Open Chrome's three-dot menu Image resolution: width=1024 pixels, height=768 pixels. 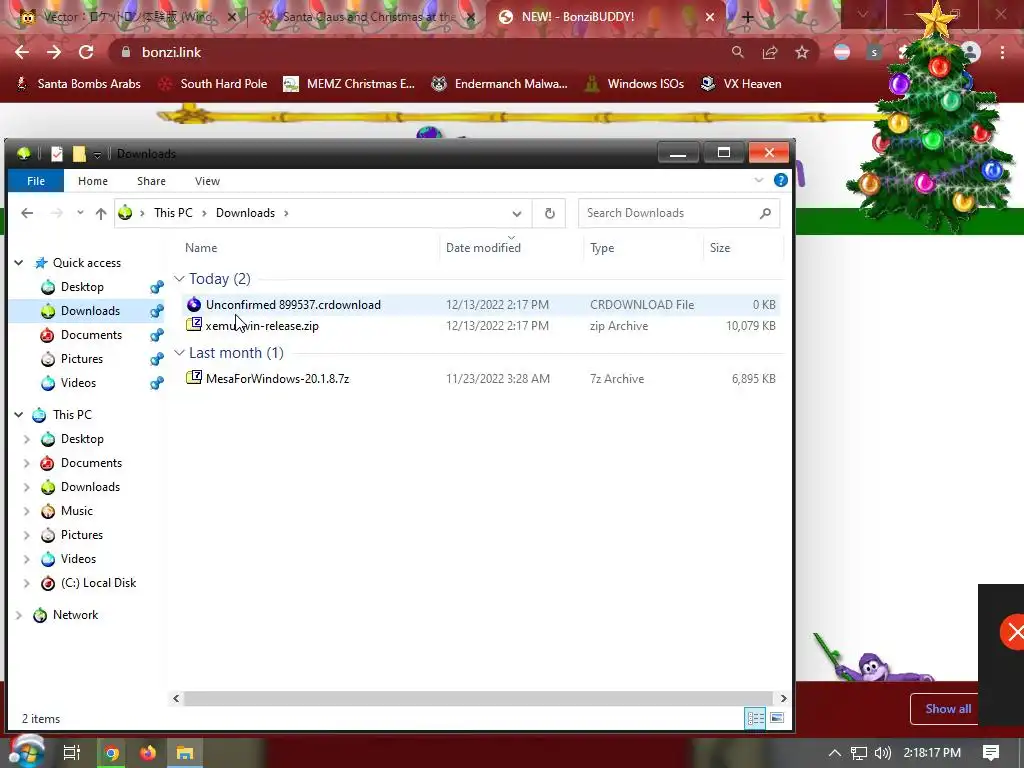(1002, 52)
